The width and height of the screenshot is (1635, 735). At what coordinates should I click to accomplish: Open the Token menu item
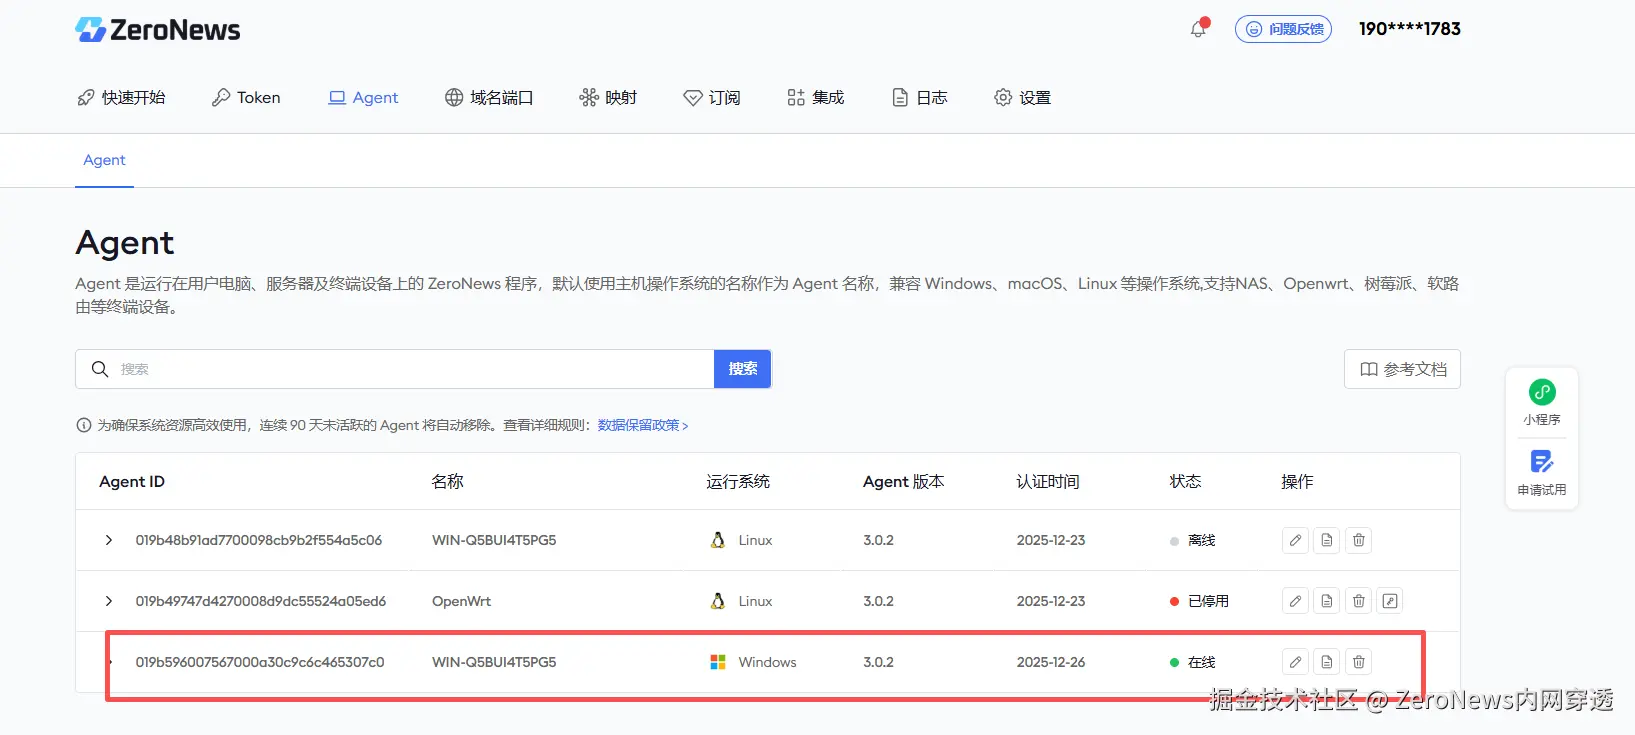(246, 97)
